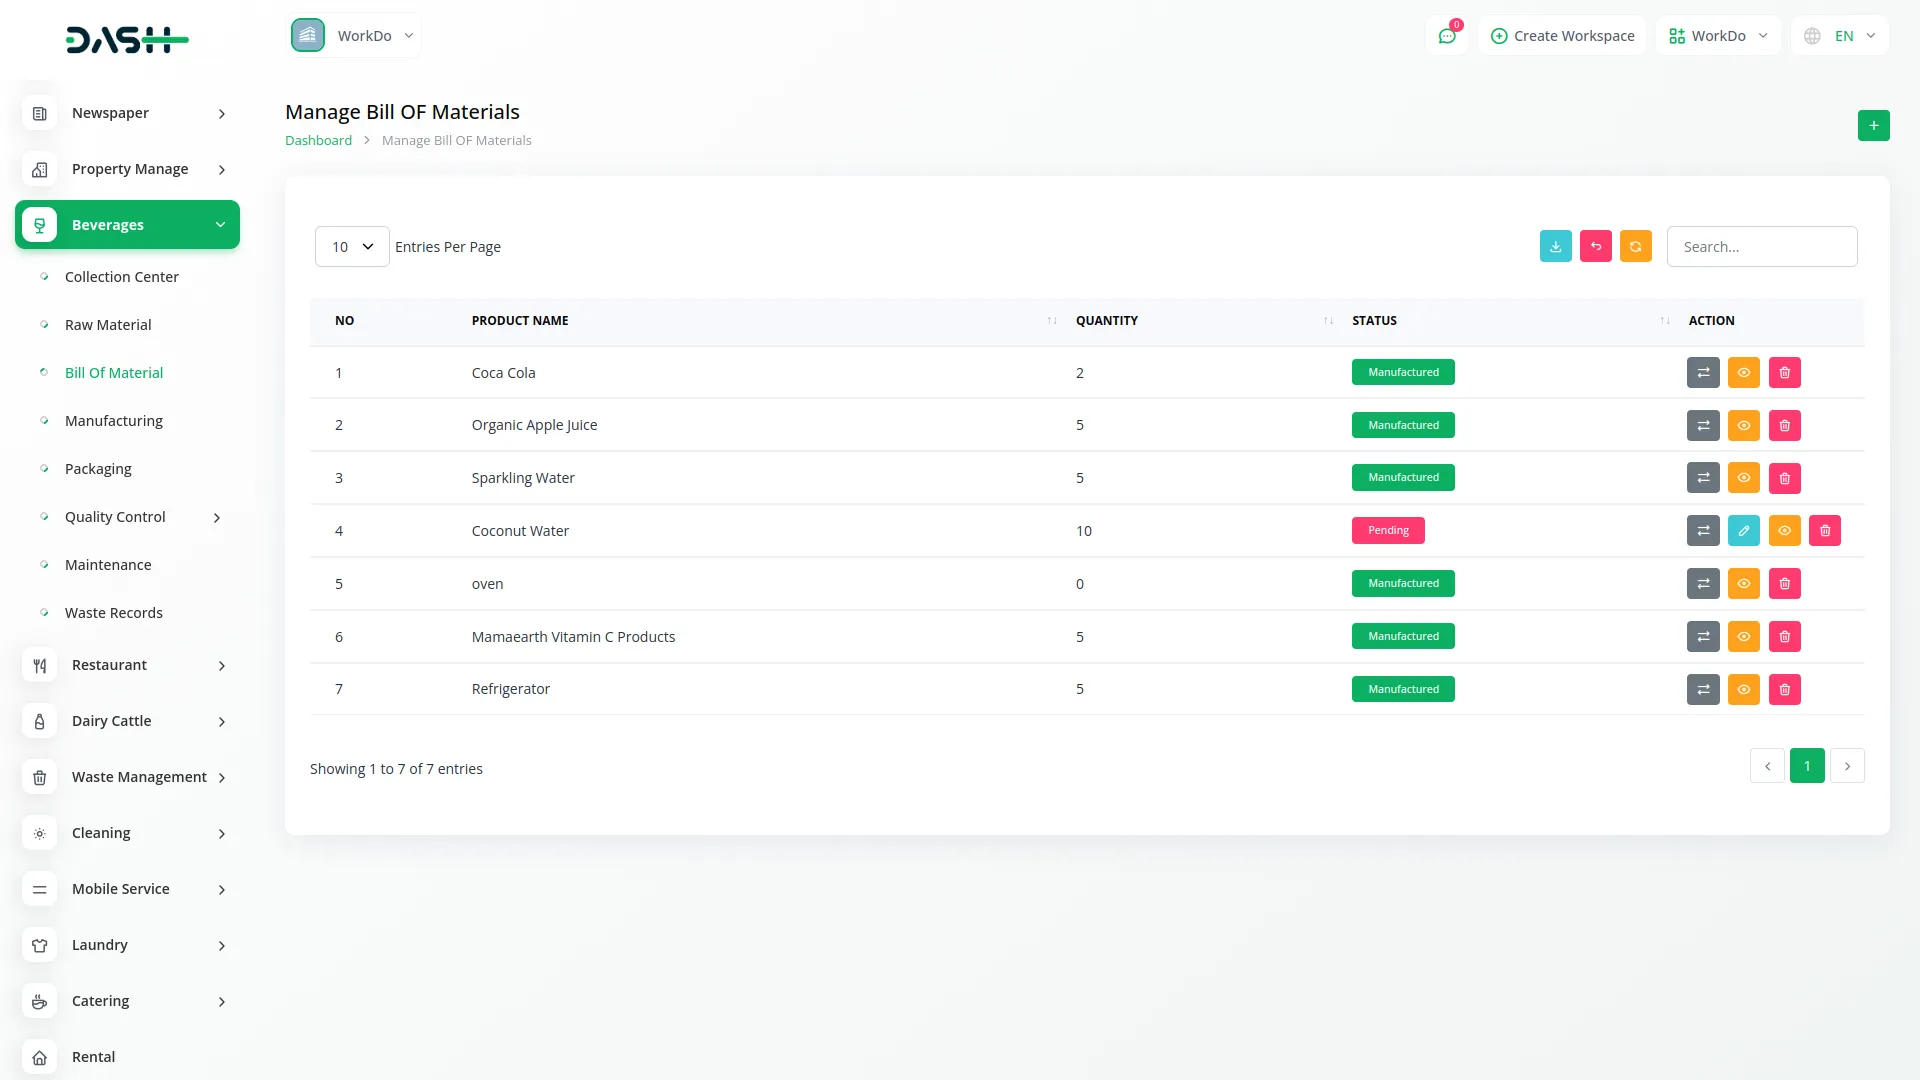Show details of Mamaearth Vitamin C Products
The image size is (1920, 1080).
click(1743, 637)
